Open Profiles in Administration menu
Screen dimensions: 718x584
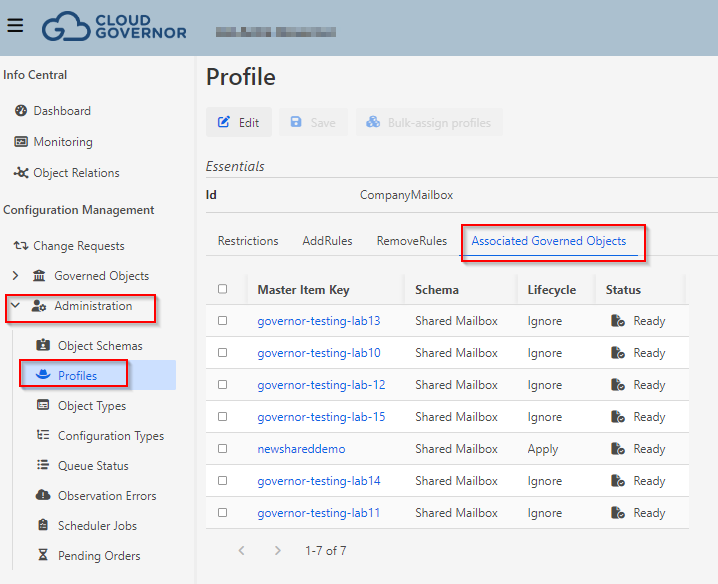[x=77, y=376]
